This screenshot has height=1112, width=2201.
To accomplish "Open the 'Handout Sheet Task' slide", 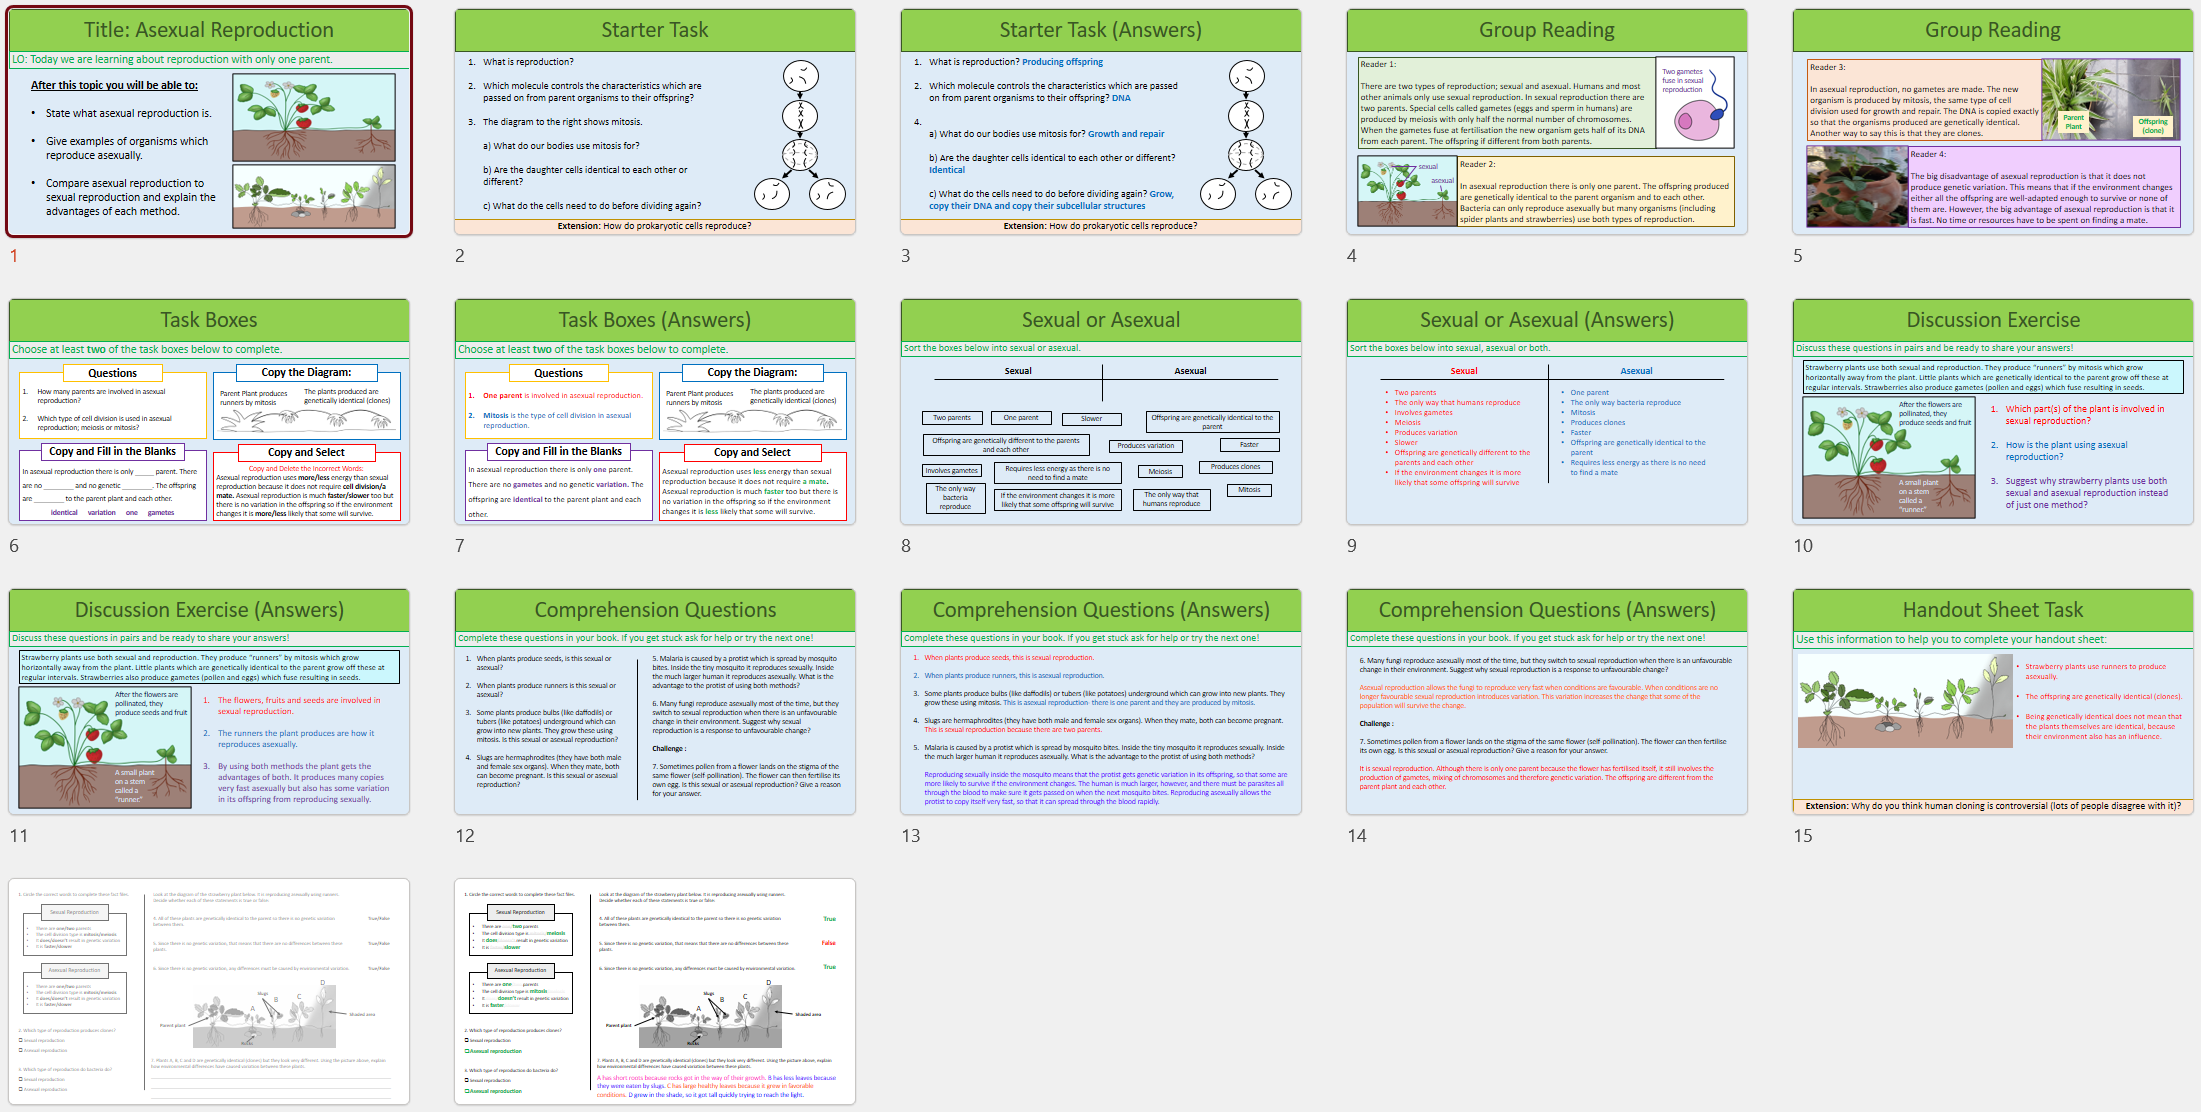I will pos(1993,702).
